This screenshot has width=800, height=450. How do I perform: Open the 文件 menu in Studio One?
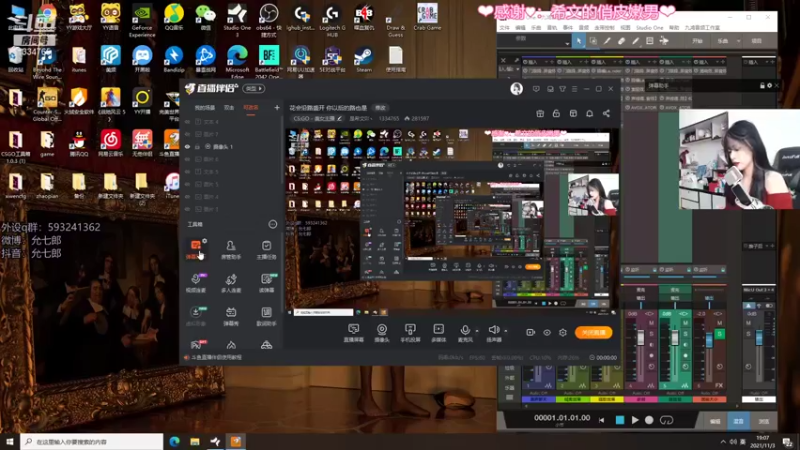(504, 28)
